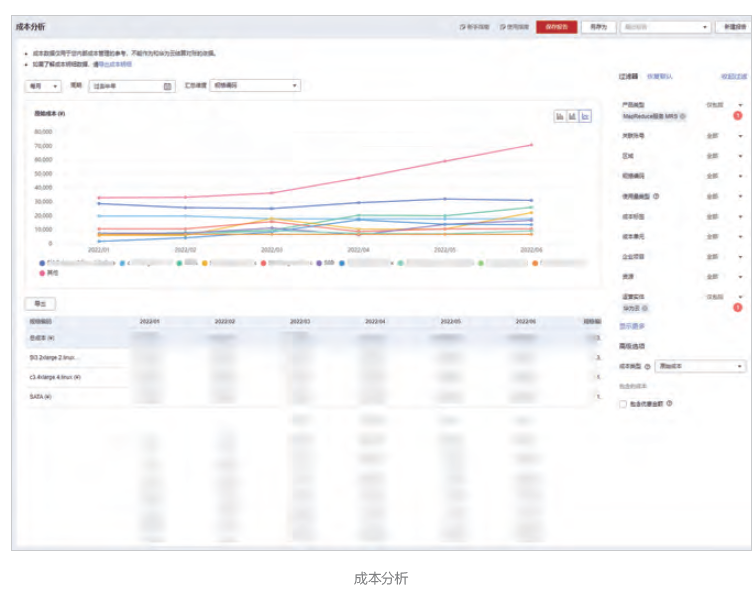This screenshot has height=600, width=756.
Task: Remove the 华为云 filter tag
Action: point(645,308)
